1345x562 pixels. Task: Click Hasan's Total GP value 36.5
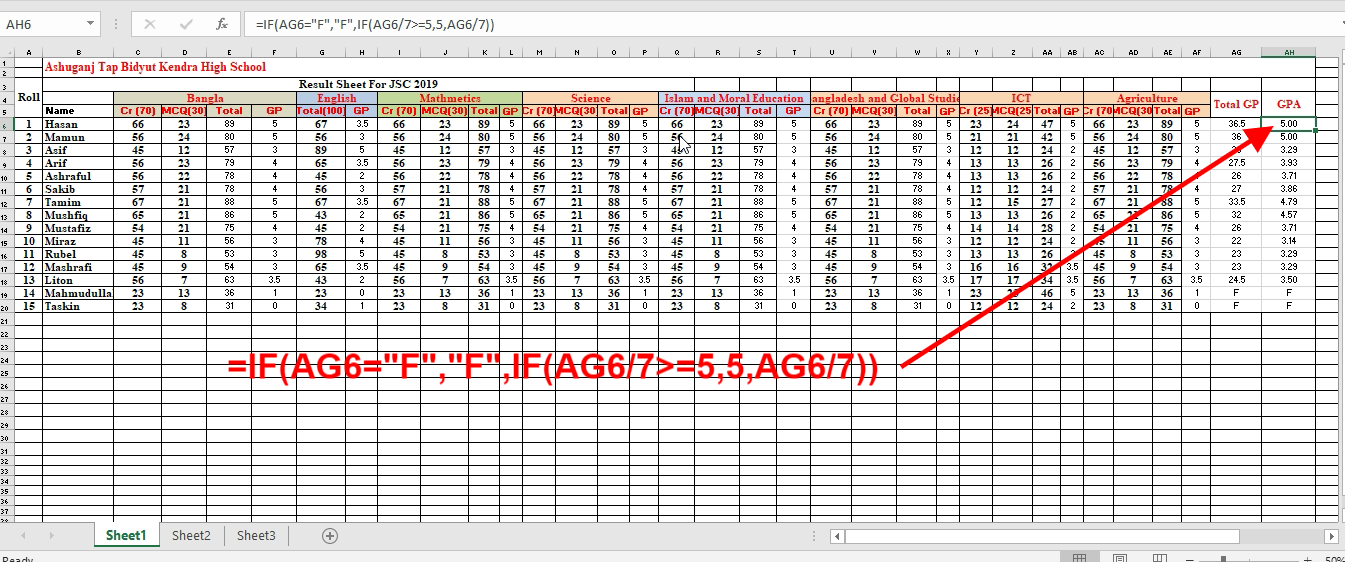tap(1236, 124)
